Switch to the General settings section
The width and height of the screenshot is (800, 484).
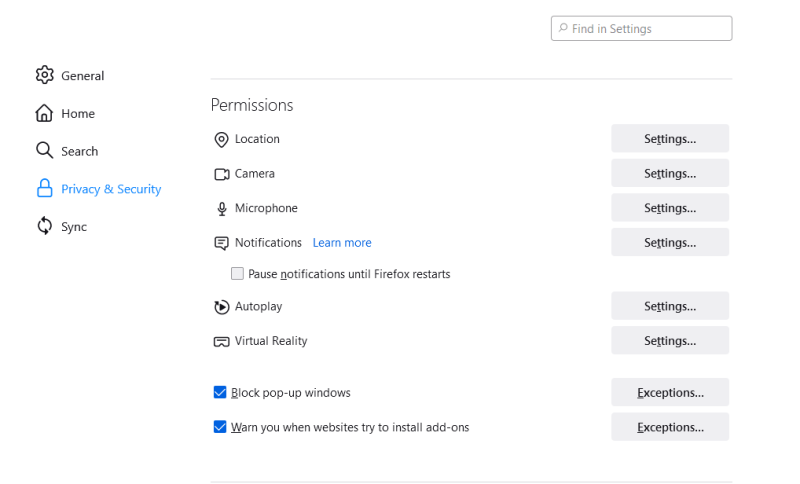pyautogui.click(x=82, y=76)
